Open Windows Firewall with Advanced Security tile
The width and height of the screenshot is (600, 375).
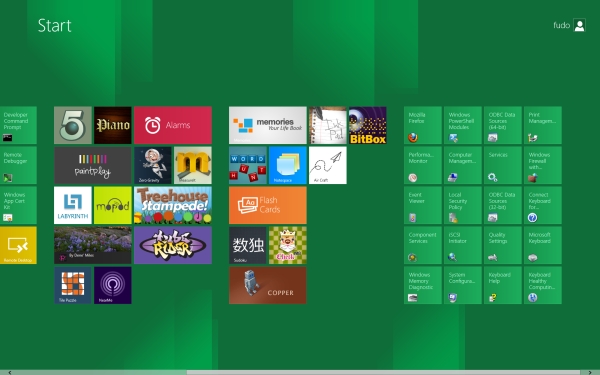coord(543,165)
